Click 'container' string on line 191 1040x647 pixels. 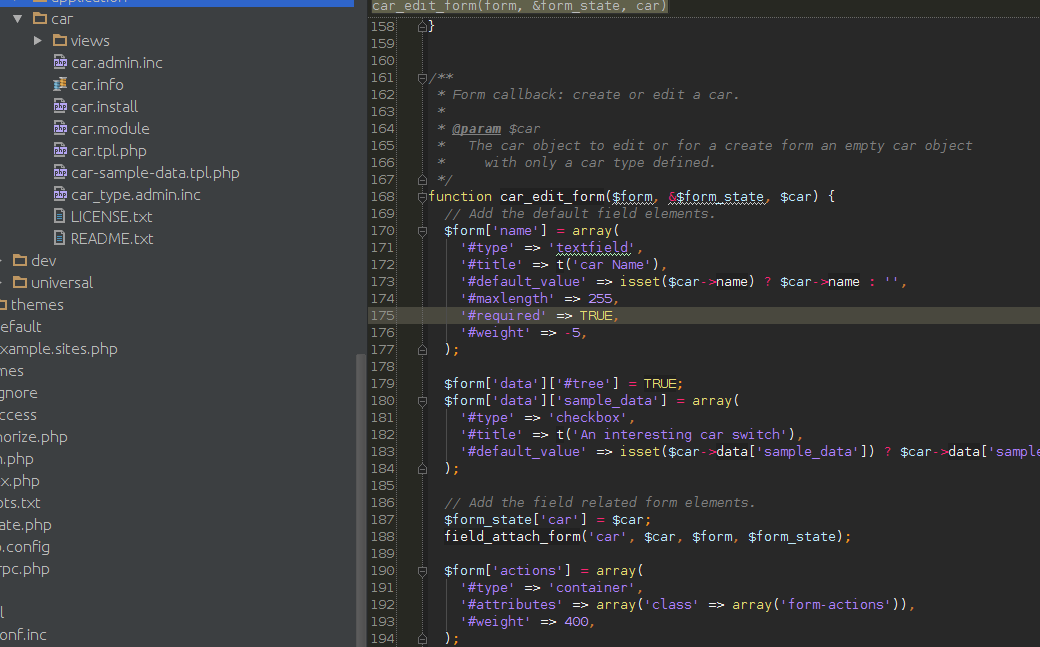tap(592, 587)
